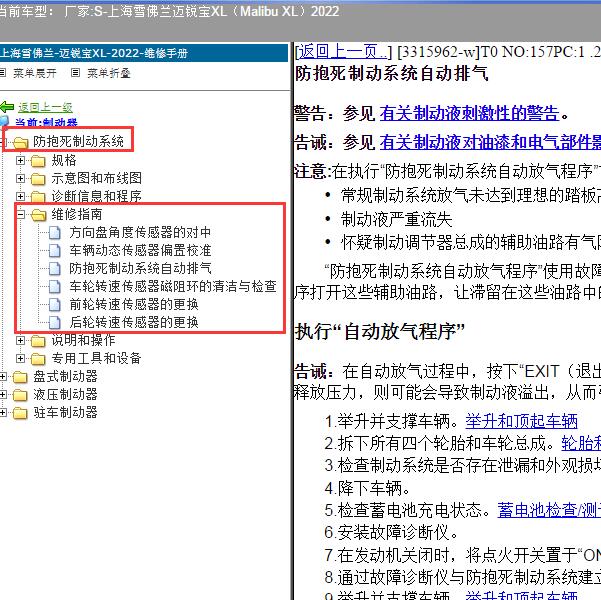The width and height of the screenshot is (601, 600).
Task: Expand 盘式制动器 folder
Action: 3,376
